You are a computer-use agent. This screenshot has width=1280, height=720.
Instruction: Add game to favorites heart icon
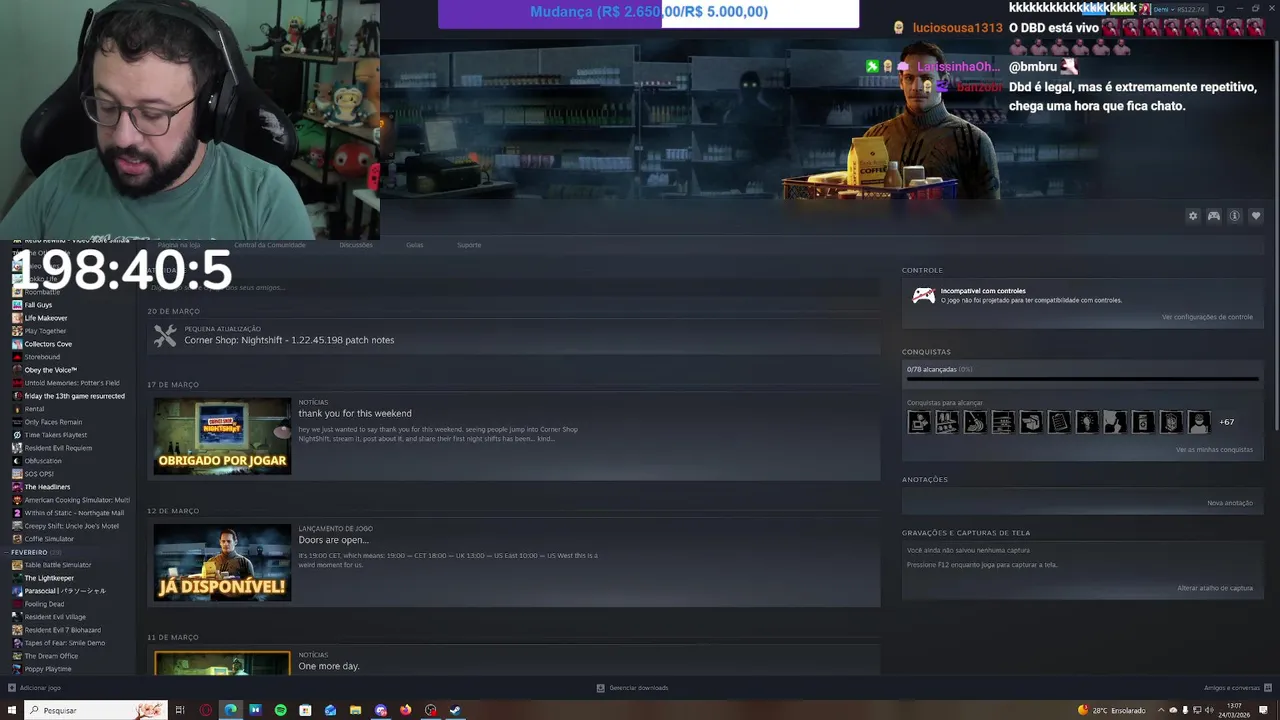[1256, 216]
